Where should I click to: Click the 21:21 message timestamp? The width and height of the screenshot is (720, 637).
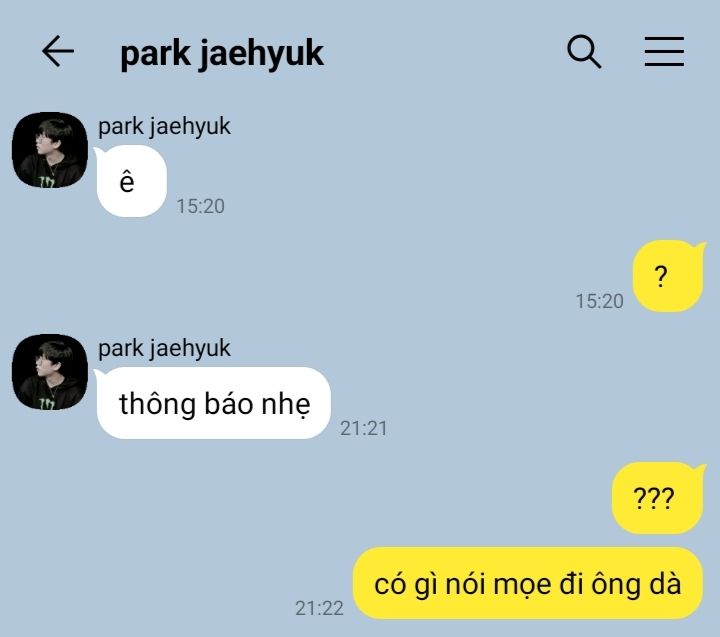tap(364, 428)
